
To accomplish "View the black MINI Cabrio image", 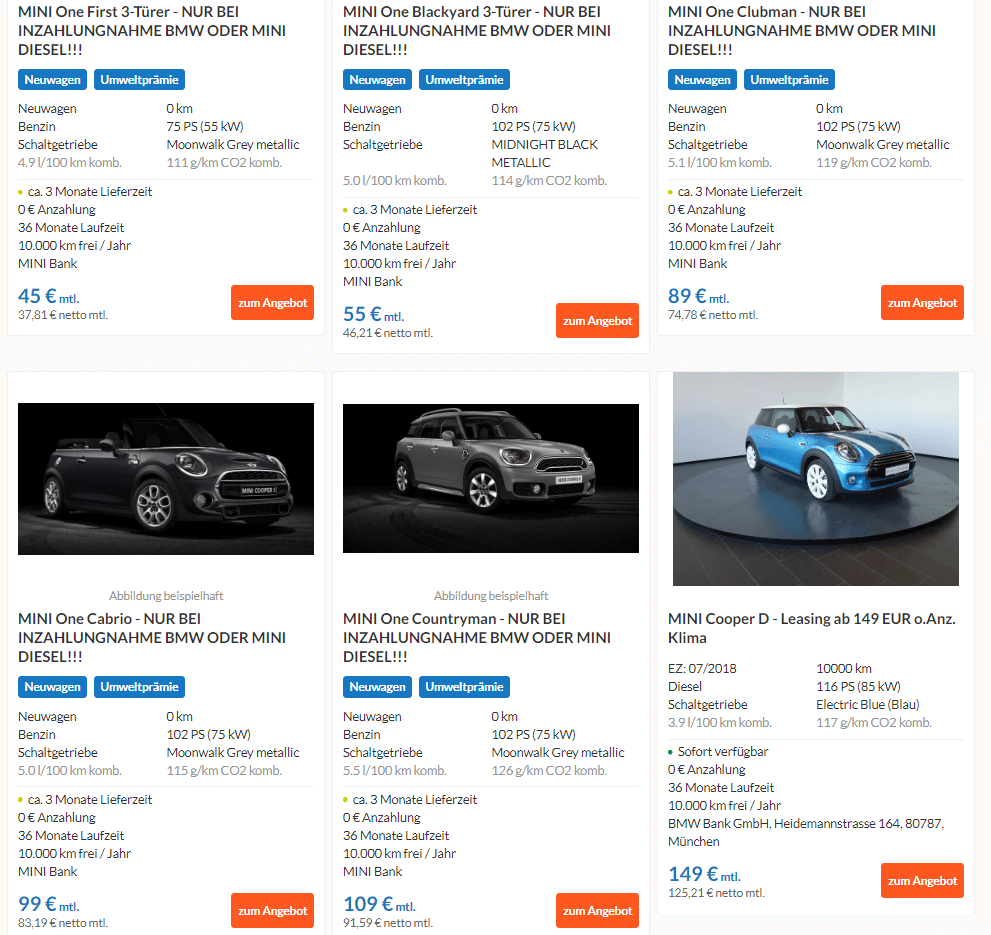I will (x=166, y=479).
